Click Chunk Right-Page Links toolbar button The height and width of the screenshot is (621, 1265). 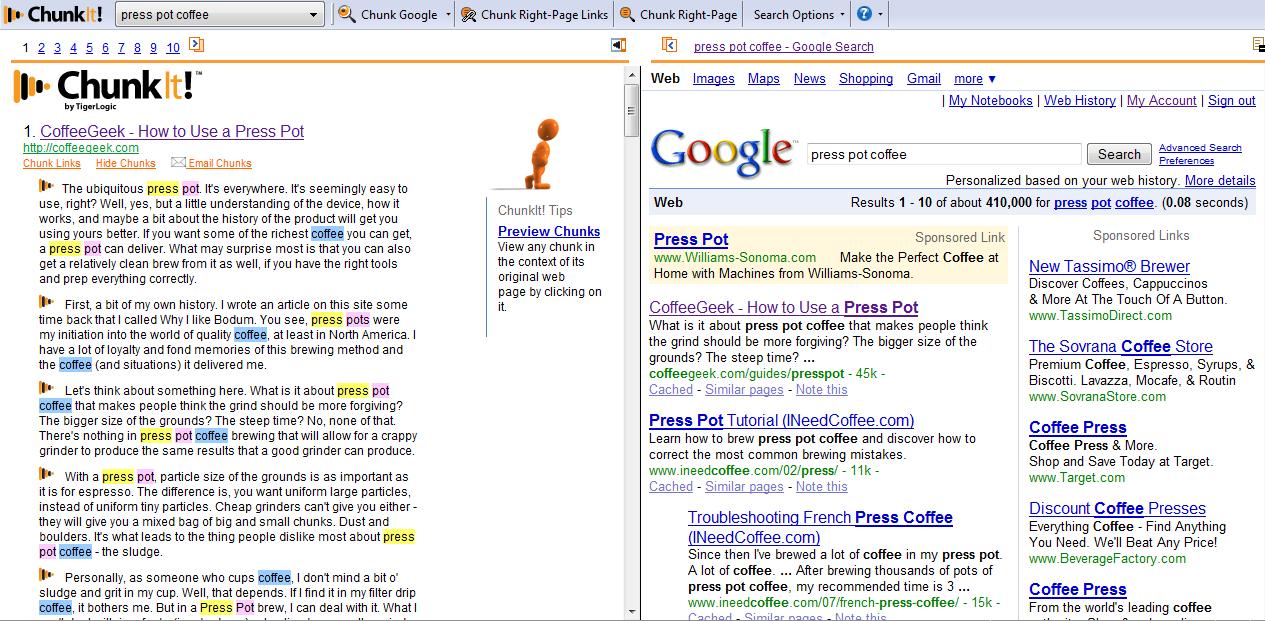(533, 14)
